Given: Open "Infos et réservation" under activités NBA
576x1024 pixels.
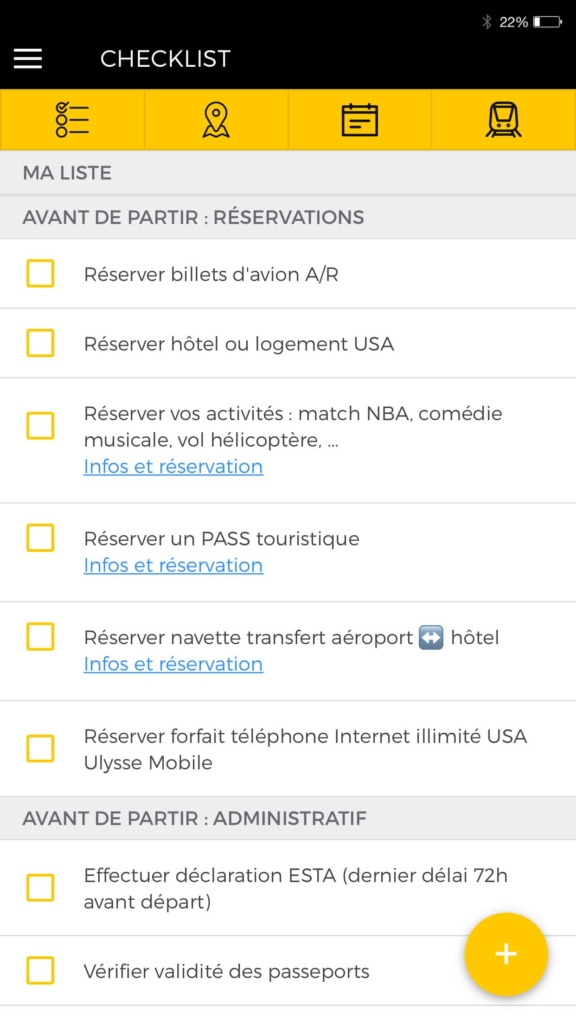Looking at the screenshot, I should click(173, 466).
